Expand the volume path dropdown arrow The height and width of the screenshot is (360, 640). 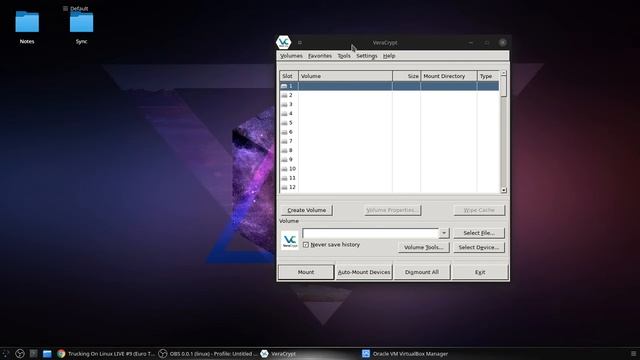coord(444,233)
